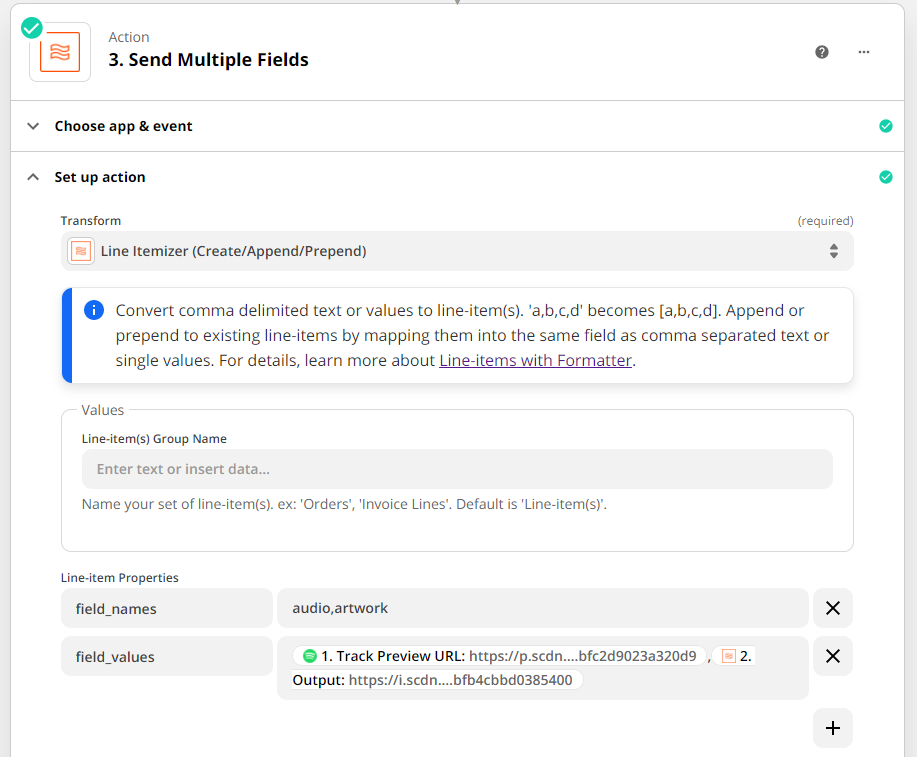Click the Line-item Properties label
The height and width of the screenshot is (757, 917).
120,577
